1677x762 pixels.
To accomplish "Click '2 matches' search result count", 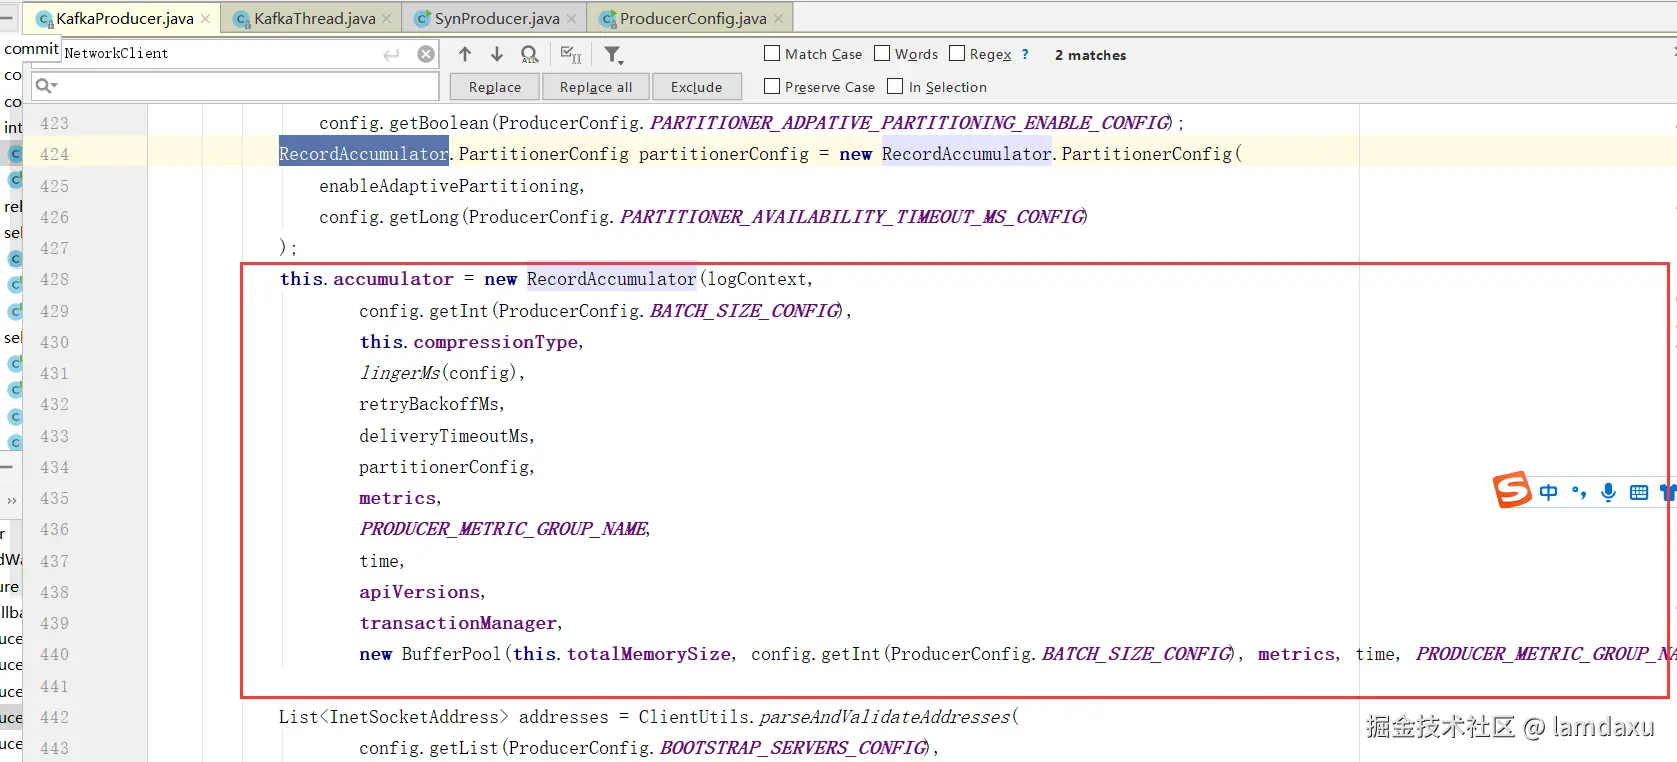I will click(1090, 55).
